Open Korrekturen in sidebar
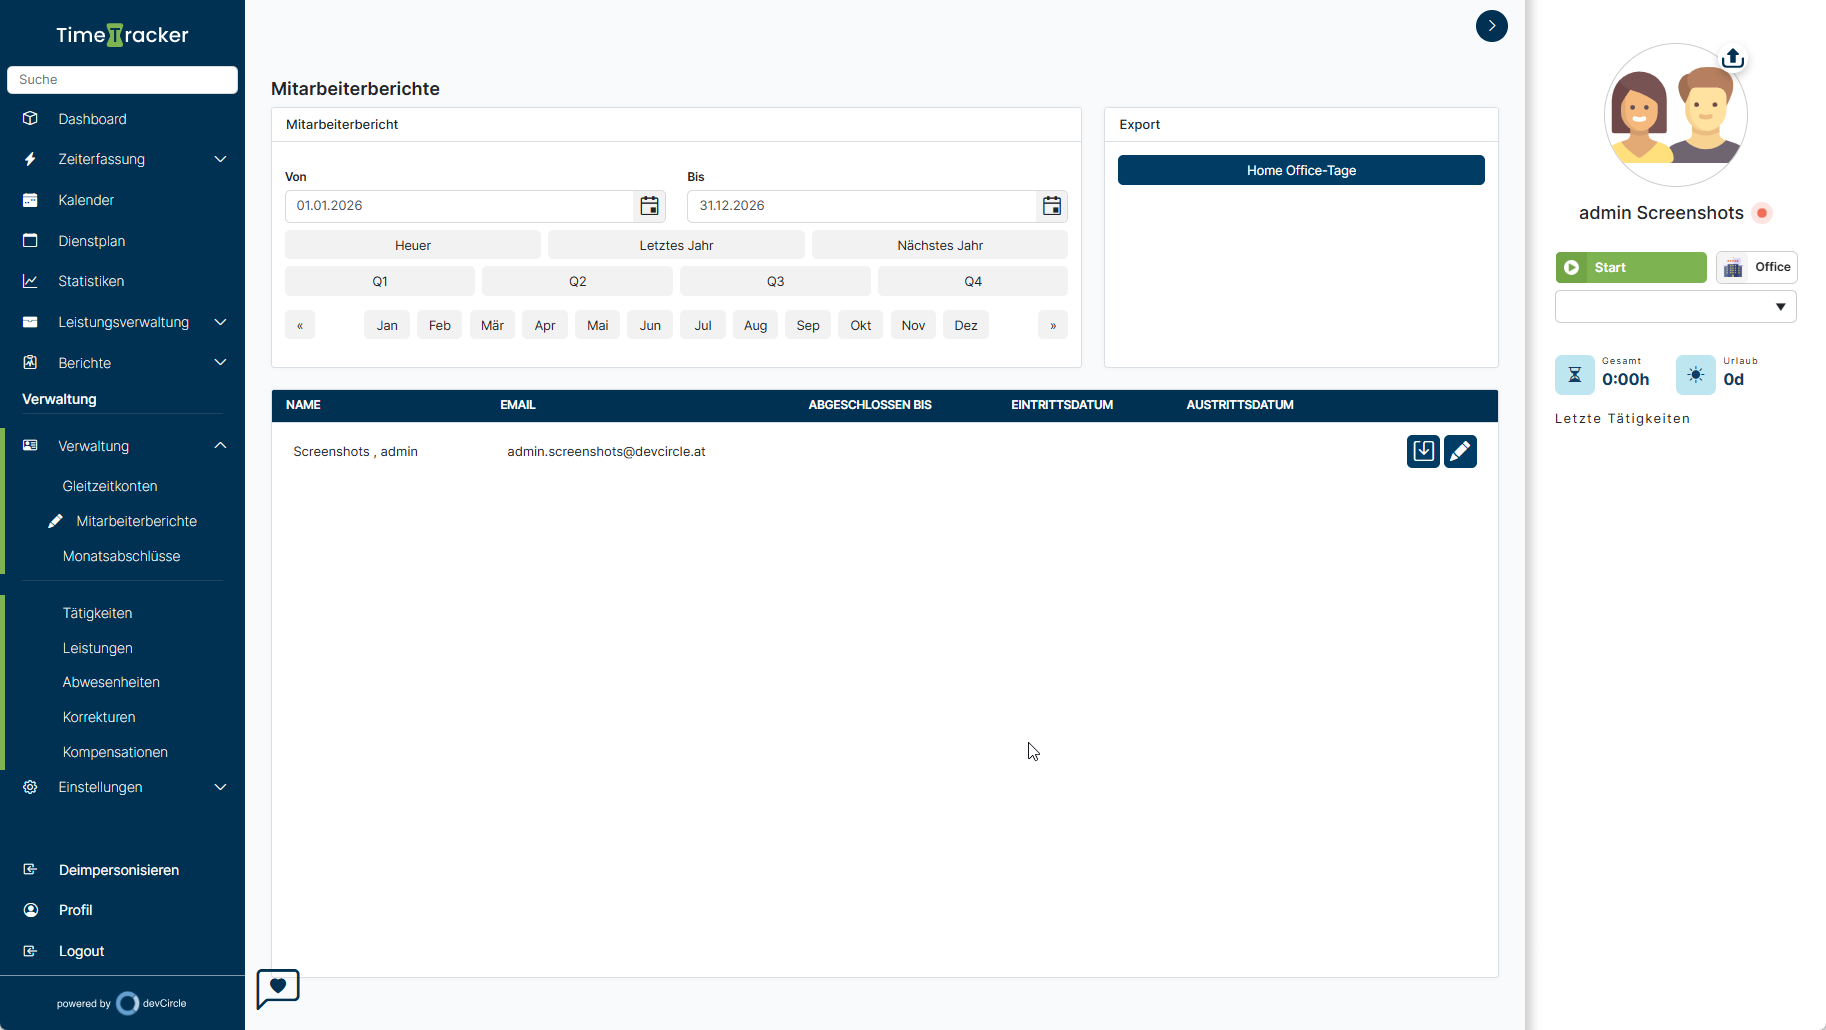The height and width of the screenshot is (1030, 1826). click(x=99, y=717)
